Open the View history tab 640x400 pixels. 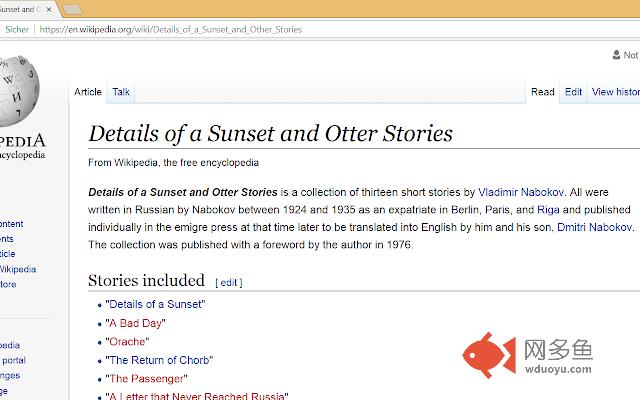click(616, 92)
